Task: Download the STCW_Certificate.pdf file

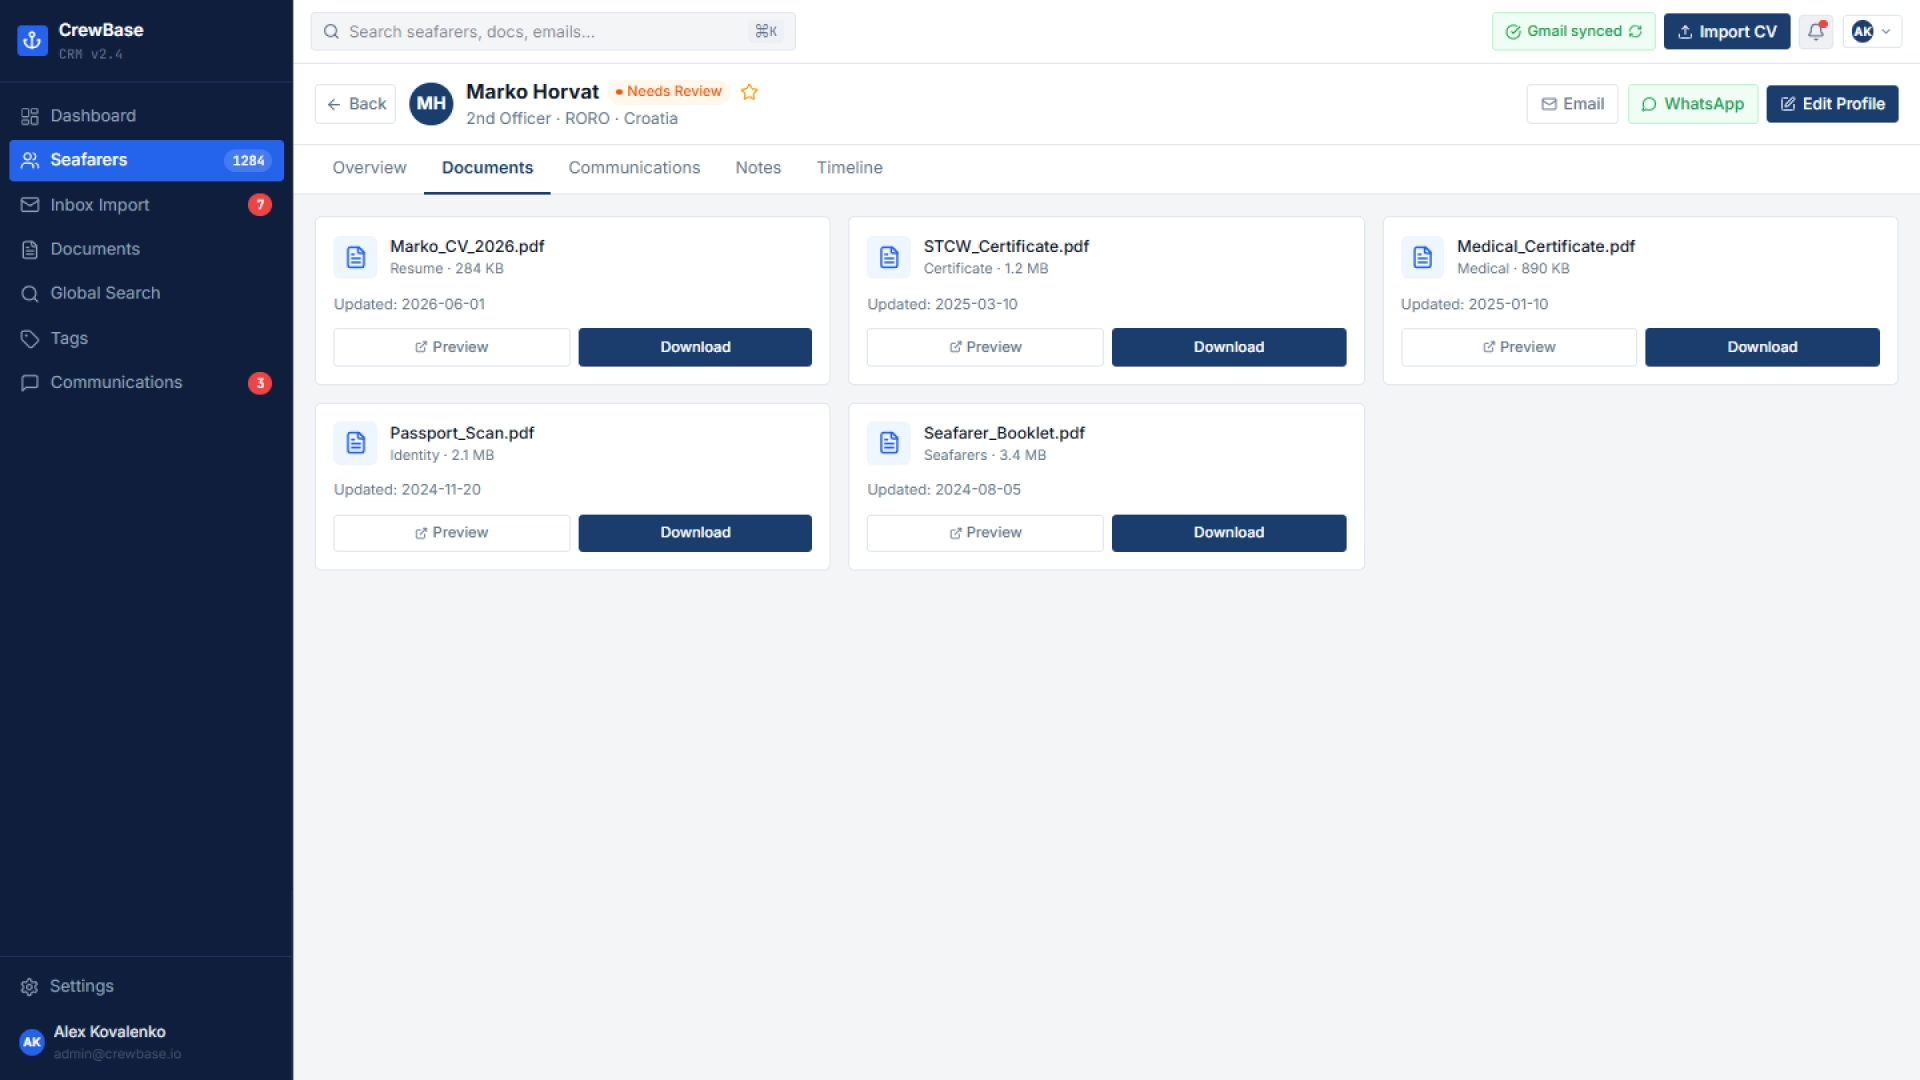Action: coord(1228,347)
